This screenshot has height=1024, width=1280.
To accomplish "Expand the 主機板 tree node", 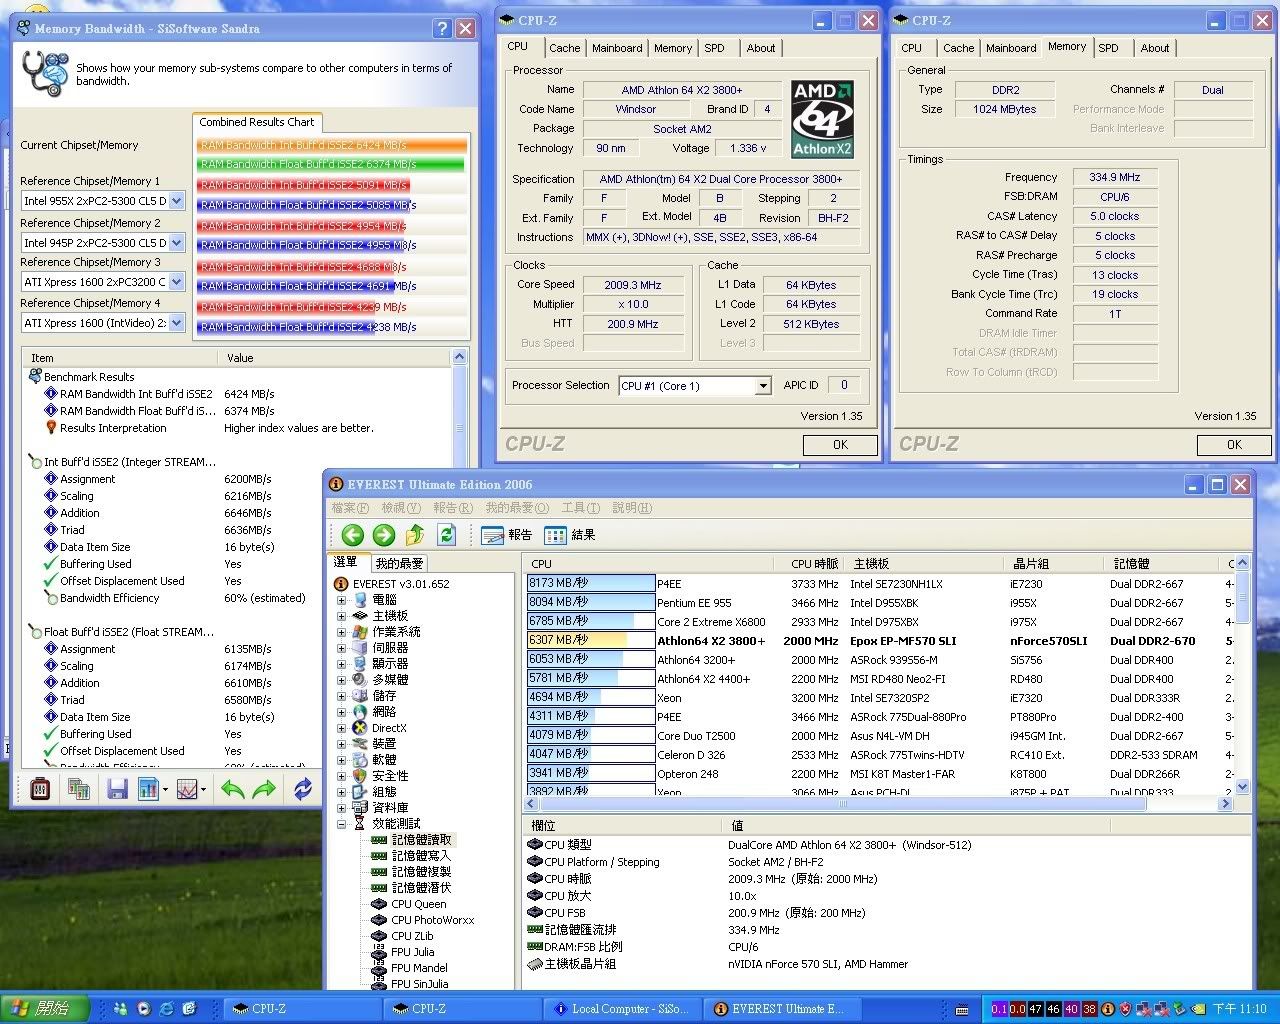I will 341,616.
